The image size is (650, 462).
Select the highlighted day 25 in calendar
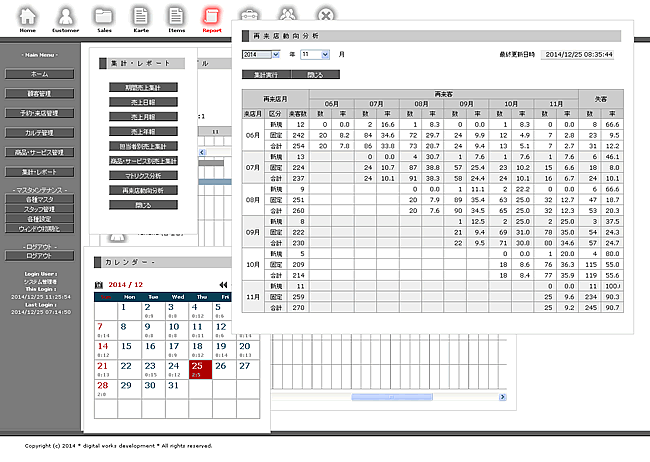200,369
